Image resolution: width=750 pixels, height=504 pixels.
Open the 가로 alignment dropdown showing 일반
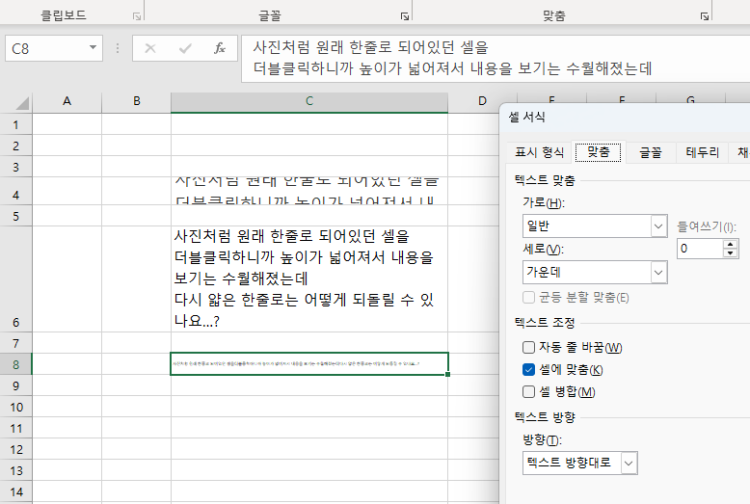[x=595, y=226]
